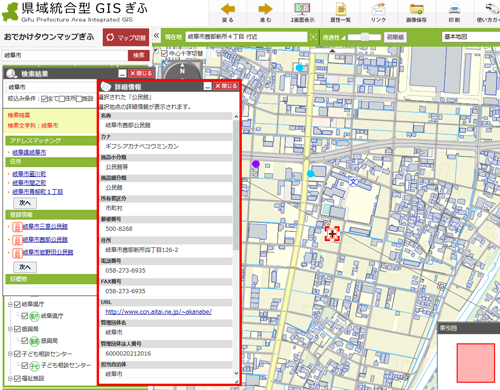Close the 詳細情報 panel with 閉じる
500x390 pixels.
coord(226,86)
